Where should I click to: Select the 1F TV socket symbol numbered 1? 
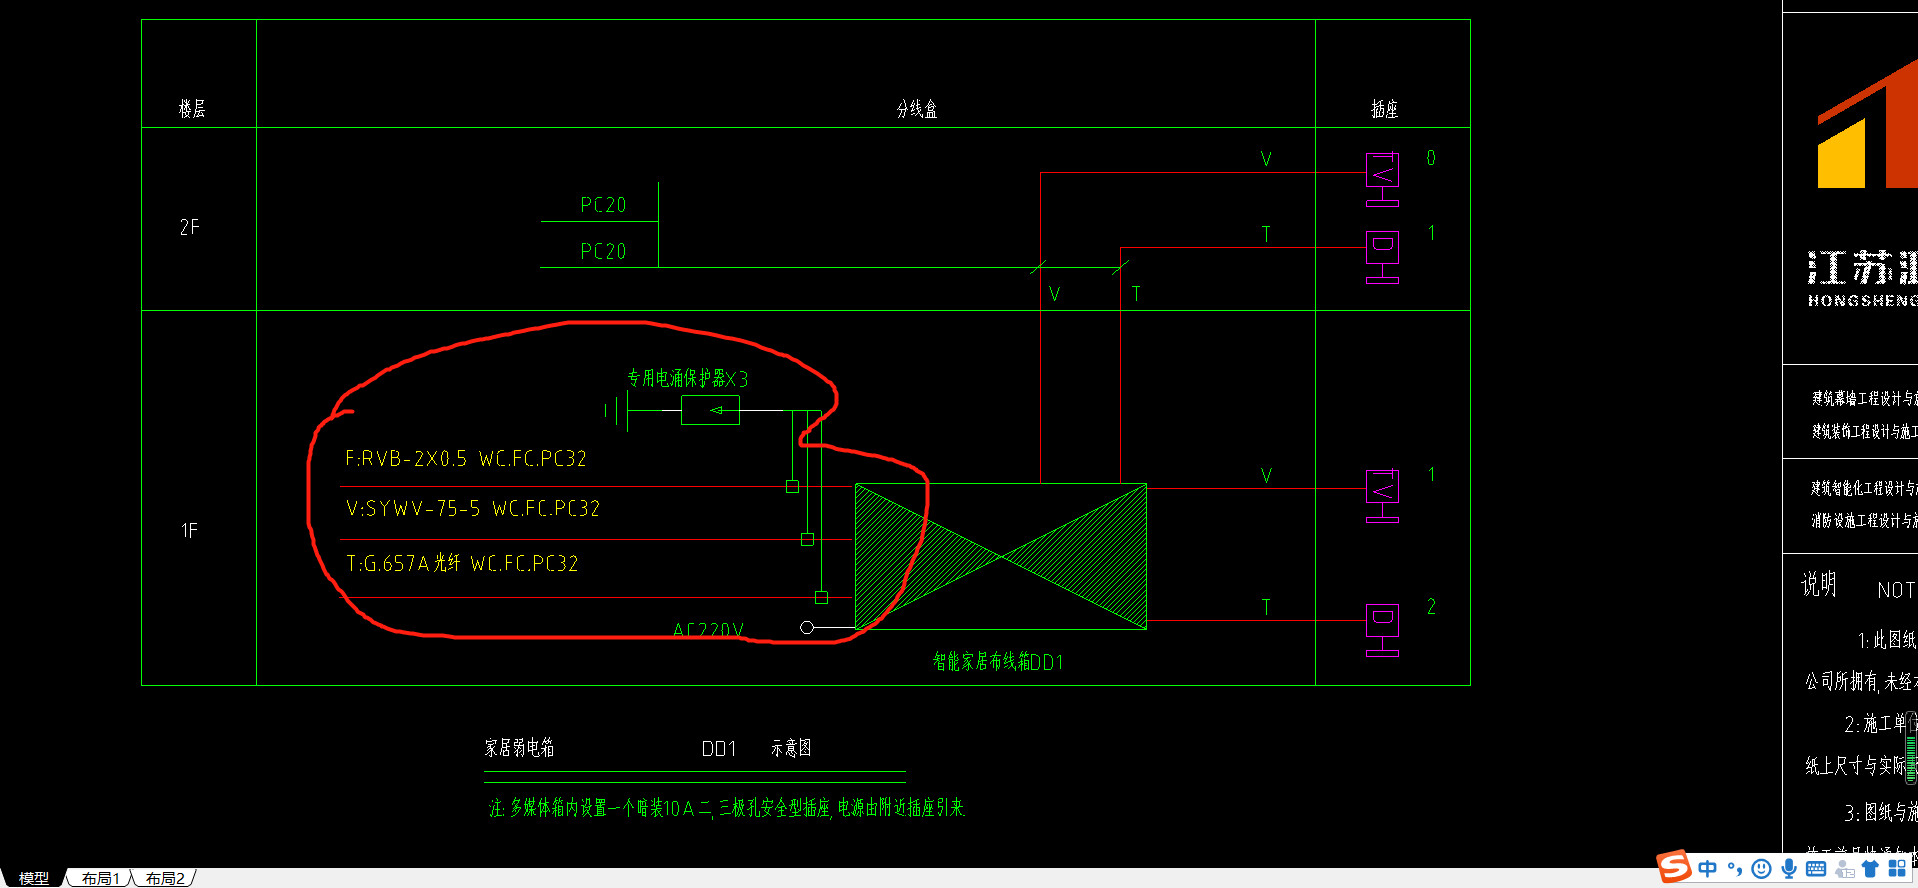[1383, 496]
